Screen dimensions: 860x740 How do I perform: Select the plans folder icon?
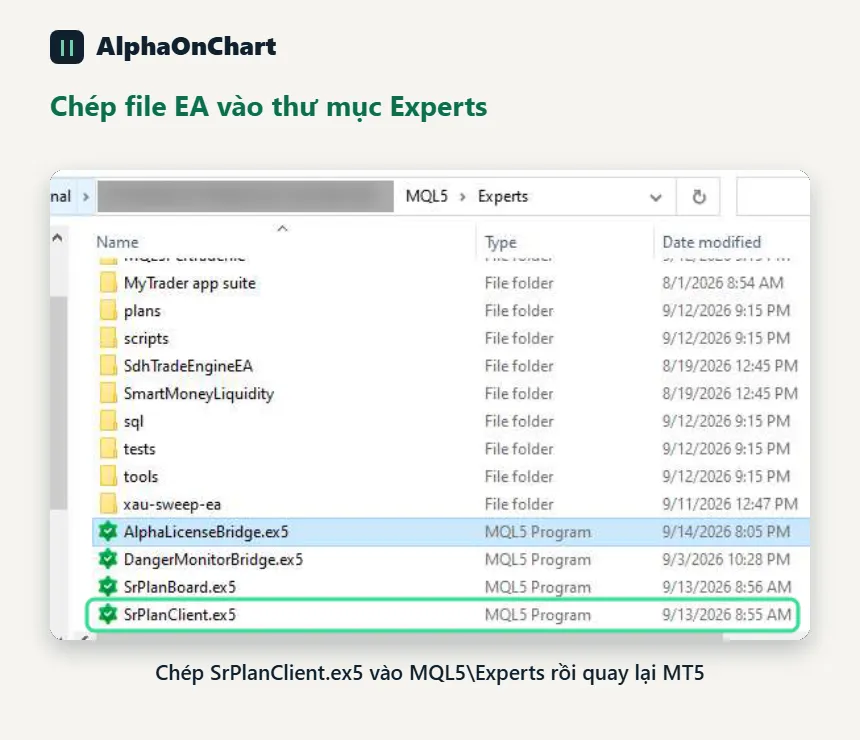click(109, 311)
